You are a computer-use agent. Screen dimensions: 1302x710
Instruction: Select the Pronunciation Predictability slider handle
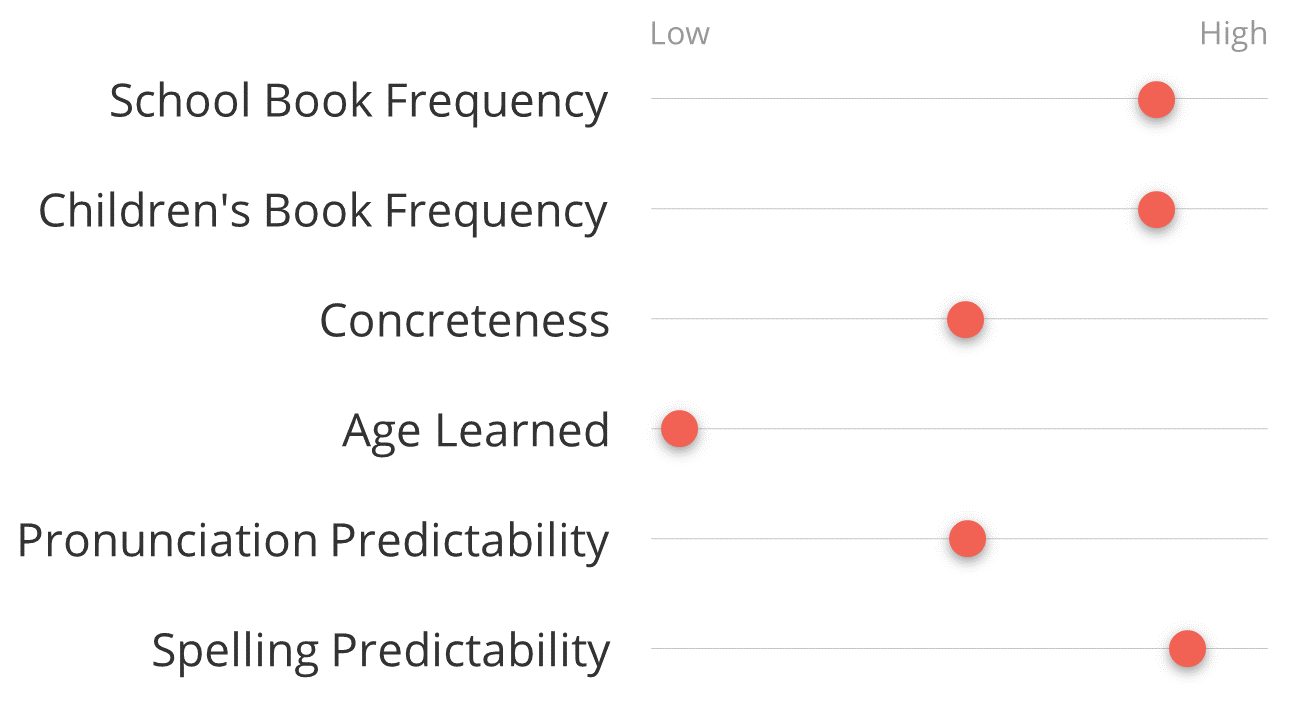coord(967,539)
